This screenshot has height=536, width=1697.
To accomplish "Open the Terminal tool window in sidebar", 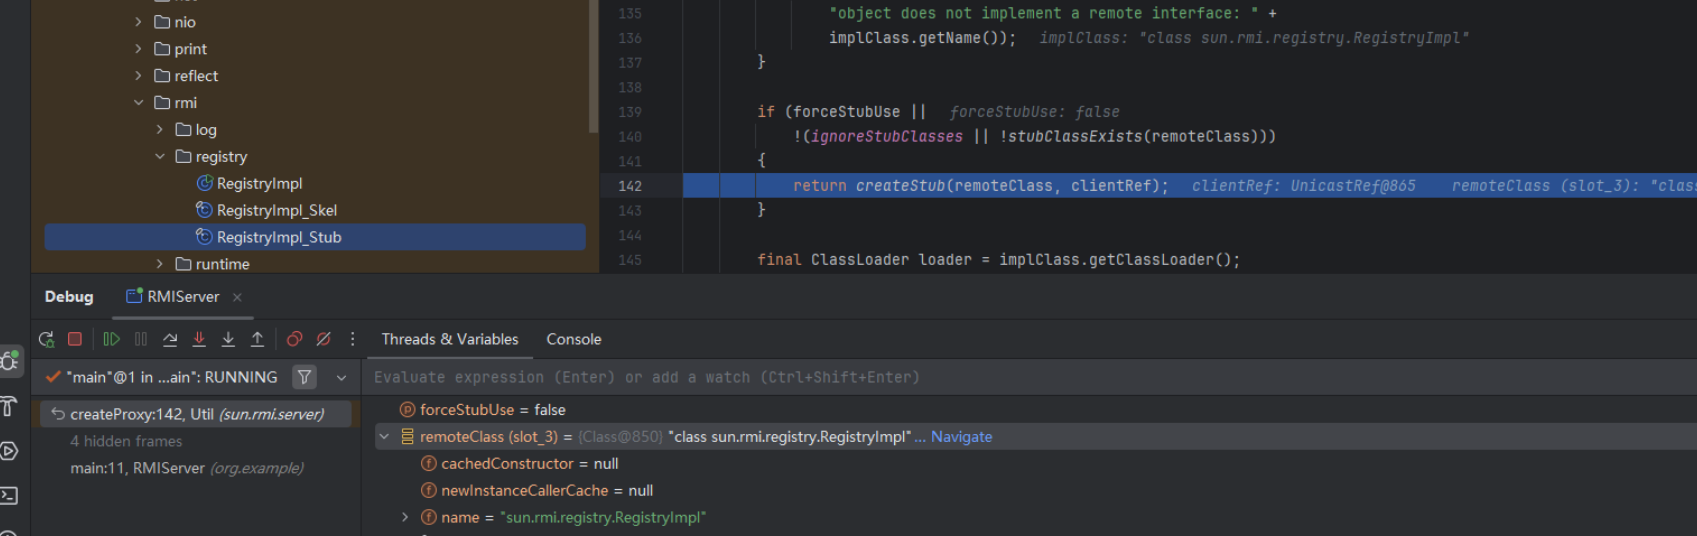I will click(9, 496).
